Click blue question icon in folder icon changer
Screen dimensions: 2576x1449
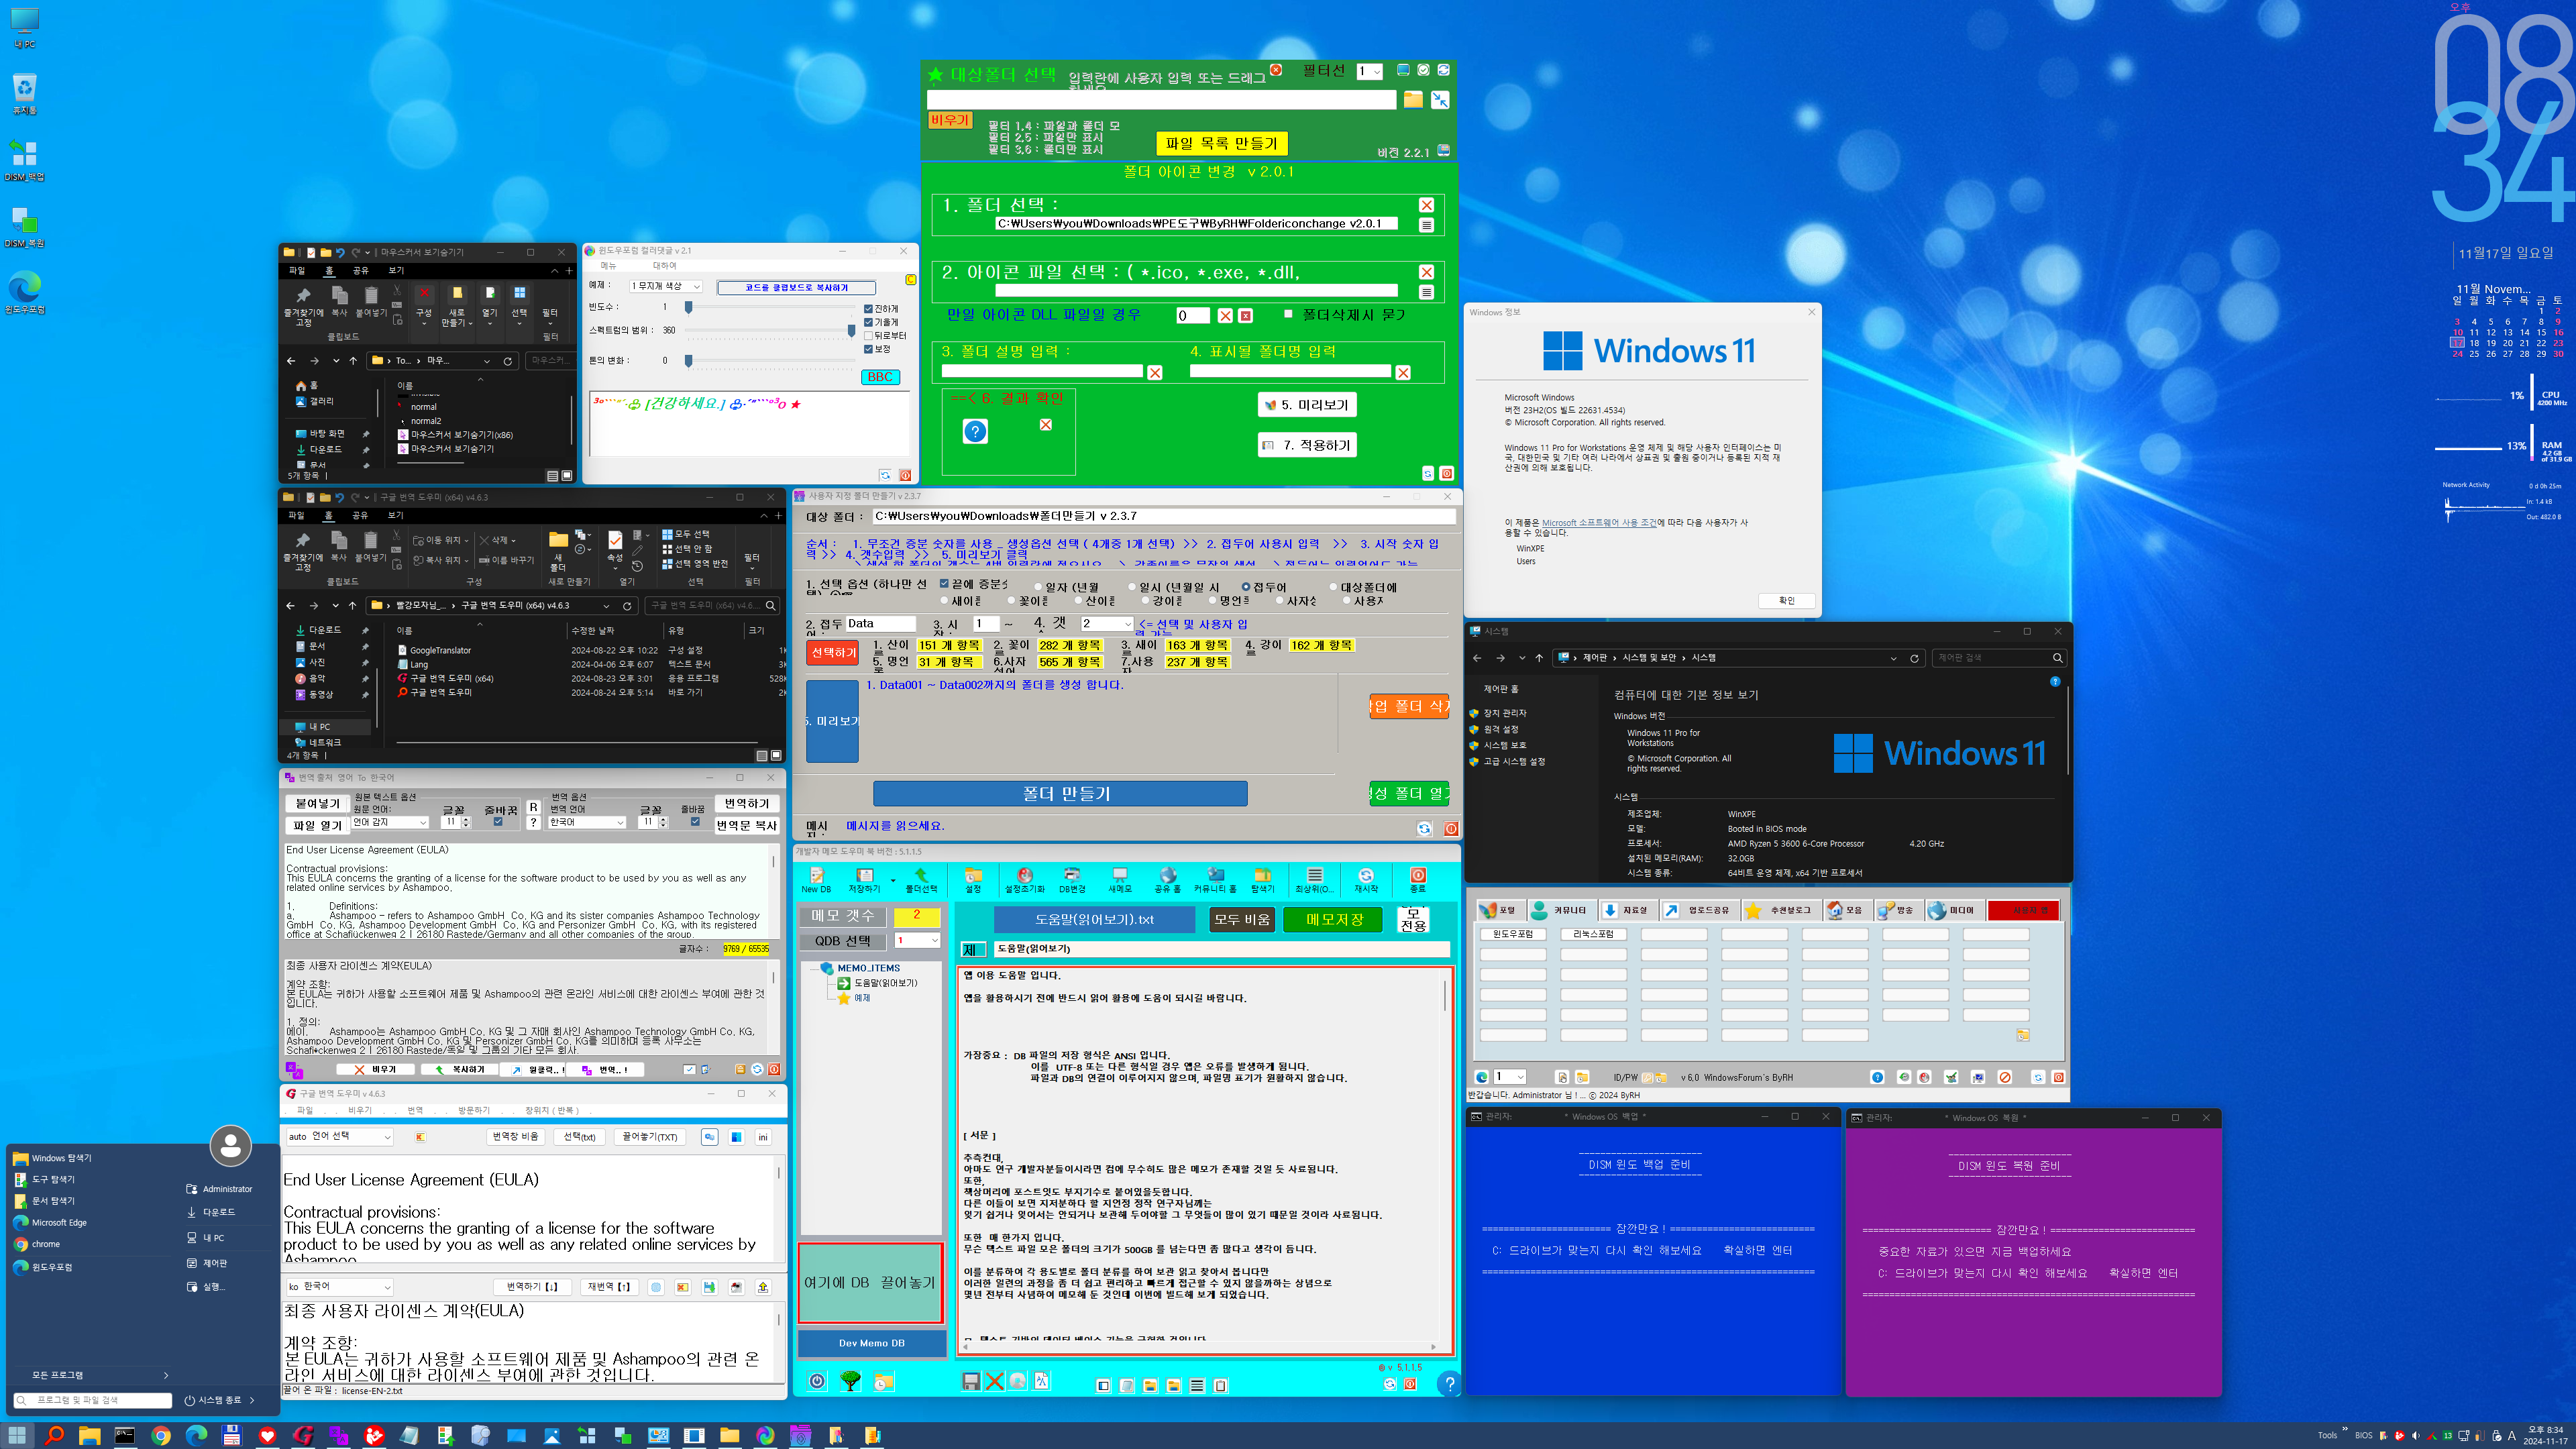tap(975, 431)
